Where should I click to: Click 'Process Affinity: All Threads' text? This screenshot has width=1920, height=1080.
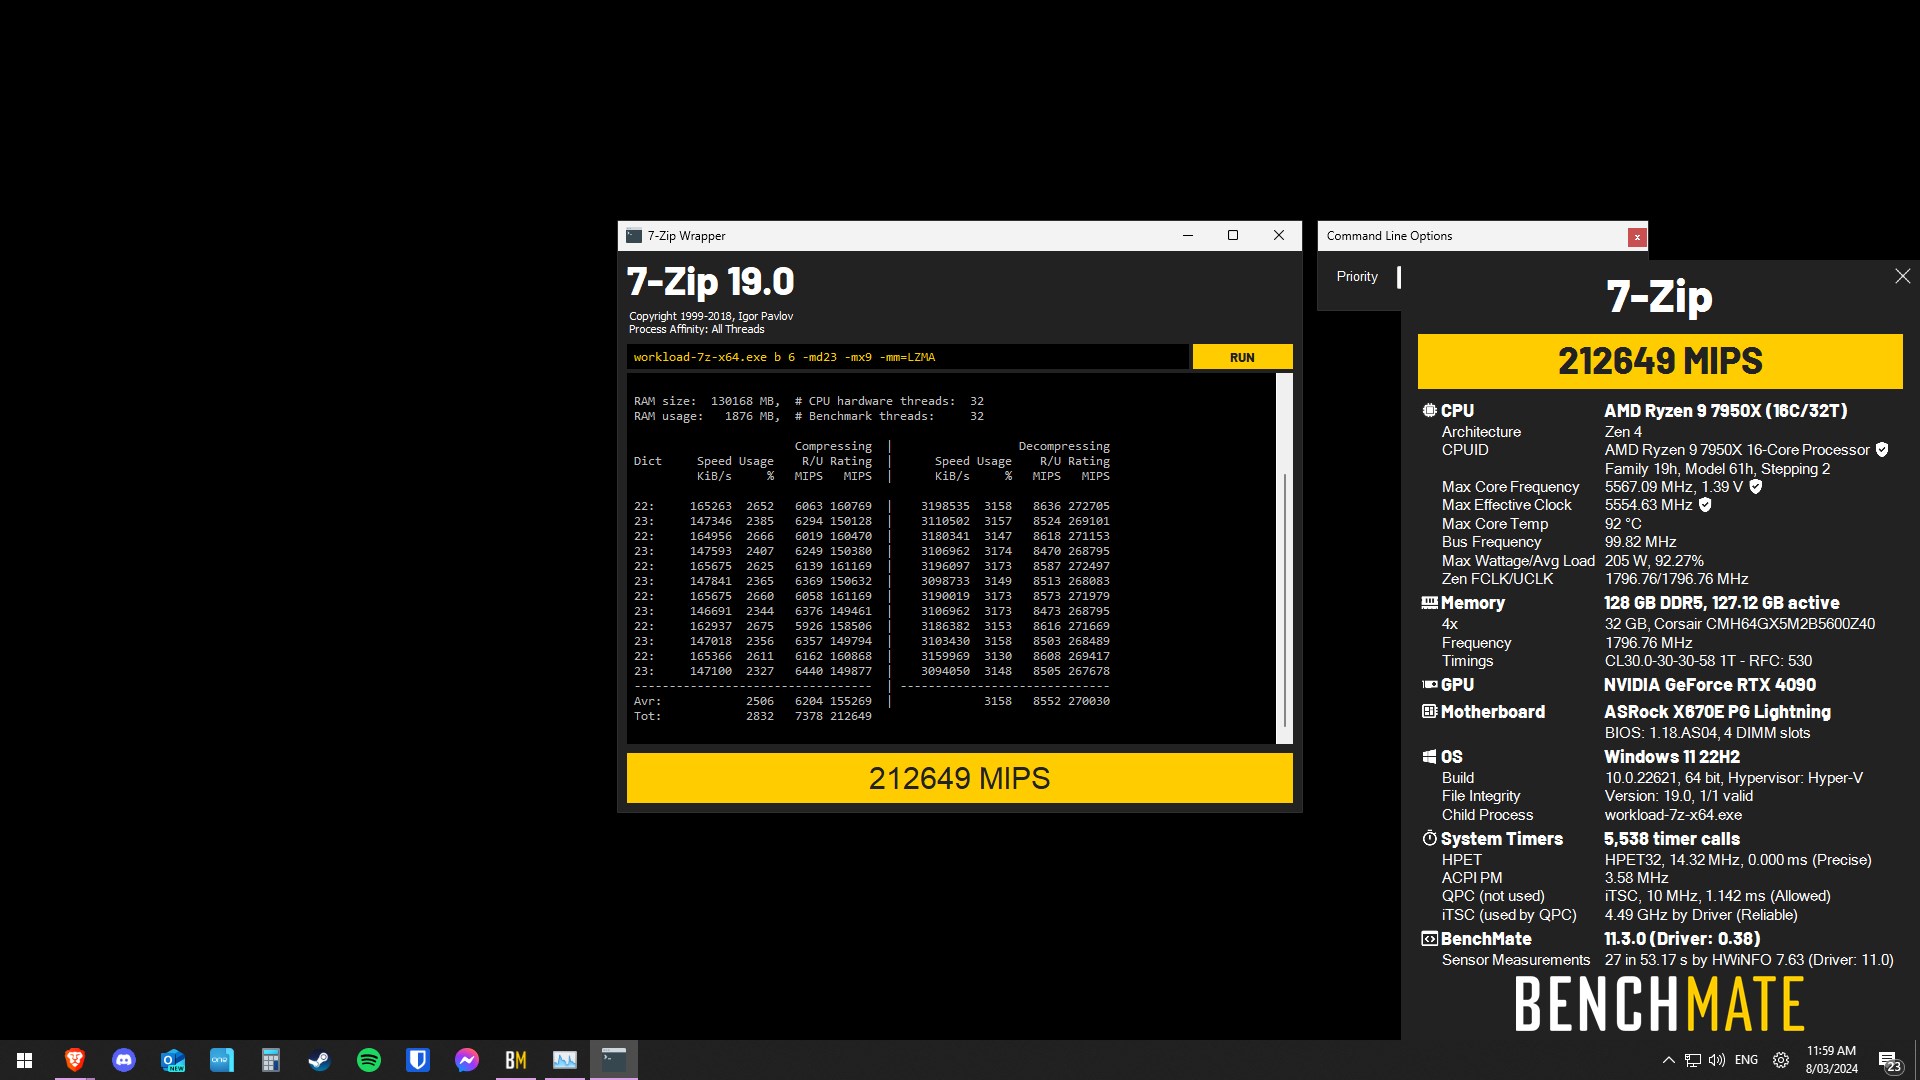(x=697, y=329)
